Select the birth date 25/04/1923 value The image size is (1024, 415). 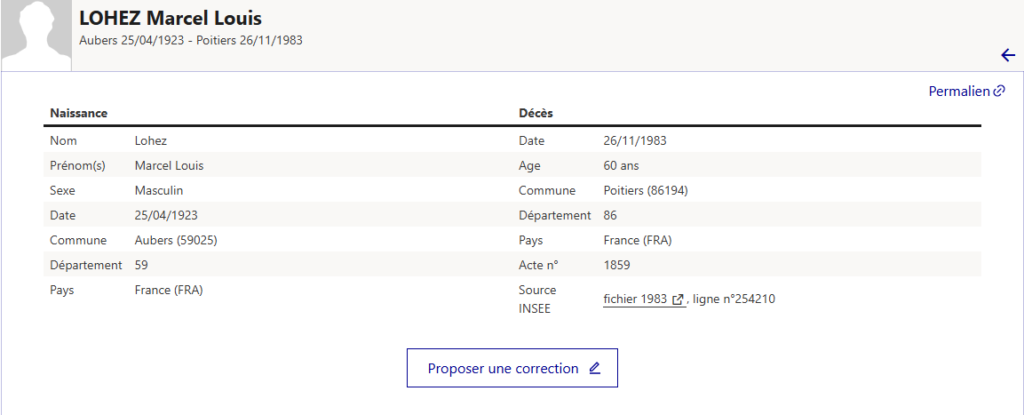click(x=166, y=215)
